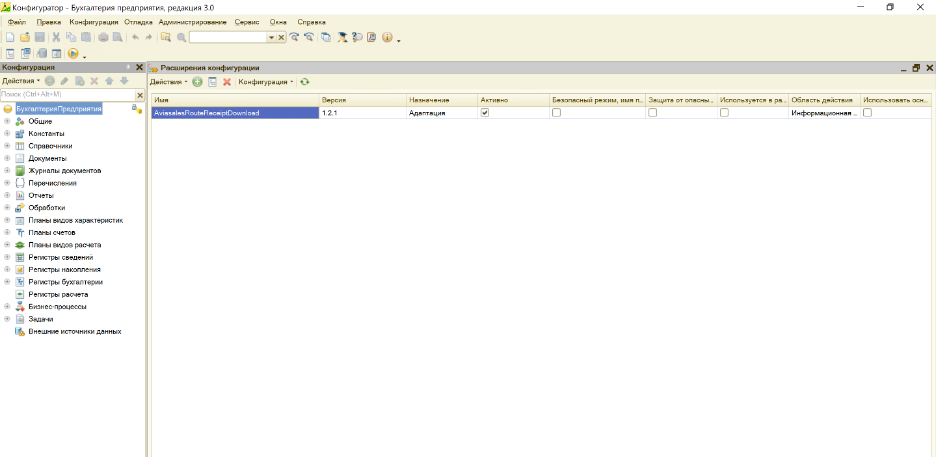
Task: Open the Отладка menu
Action: pyautogui.click(x=138, y=21)
